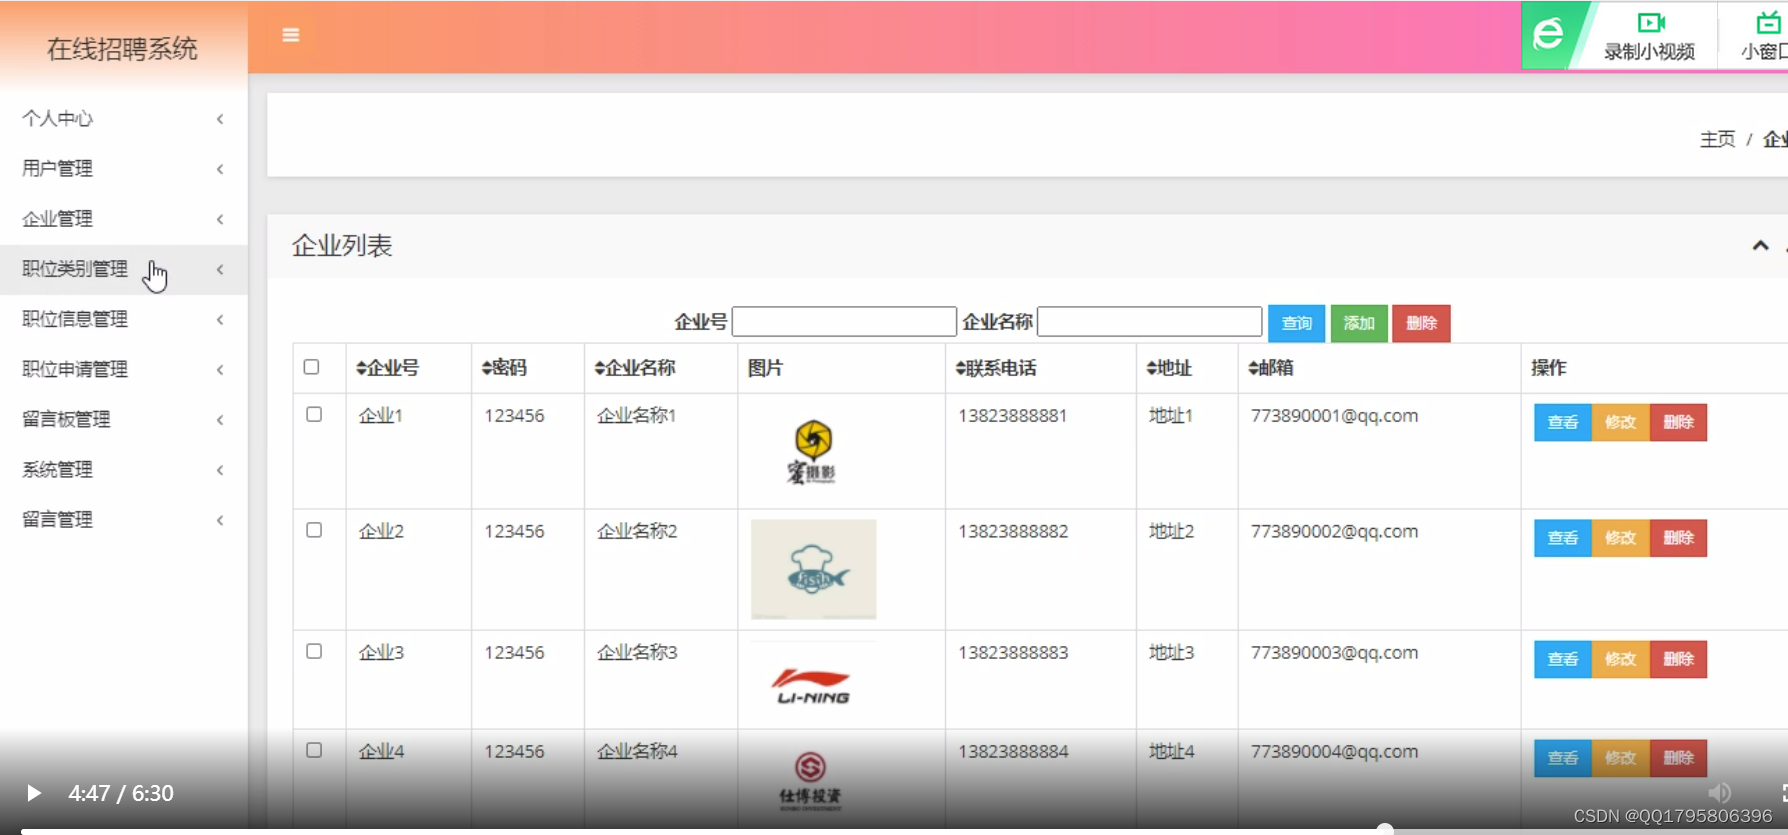This screenshot has height=835, width=1788.
Task: Focus the 企业名称 search input field
Action: pyautogui.click(x=1150, y=322)
